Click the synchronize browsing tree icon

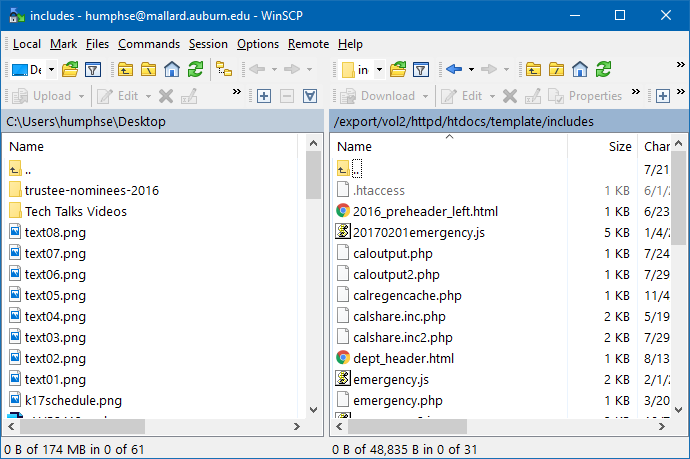224,70
